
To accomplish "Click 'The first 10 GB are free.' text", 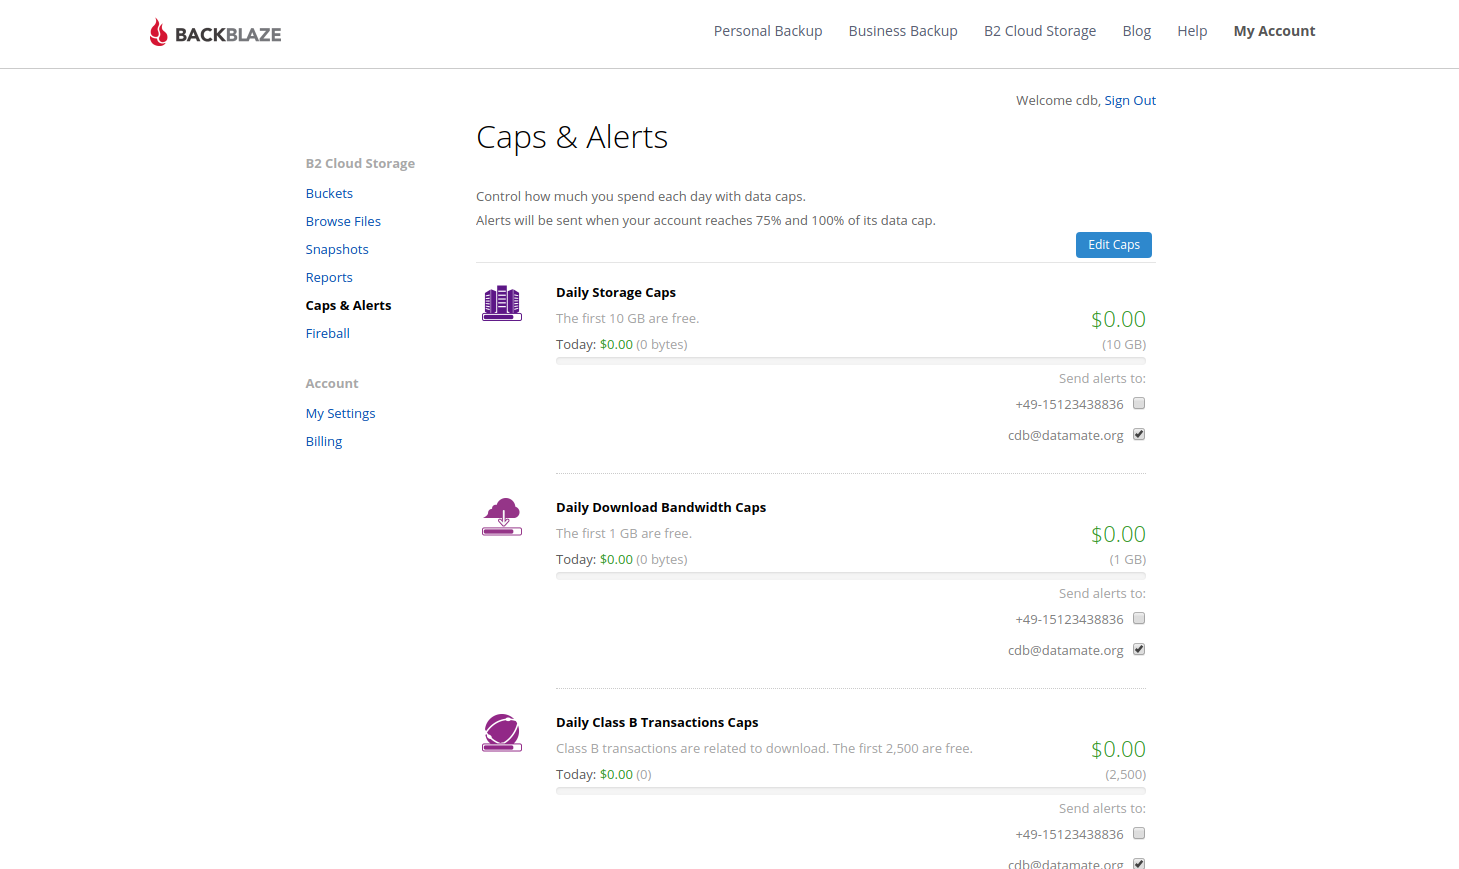I will pyautogui.click(x=628, y=318).
